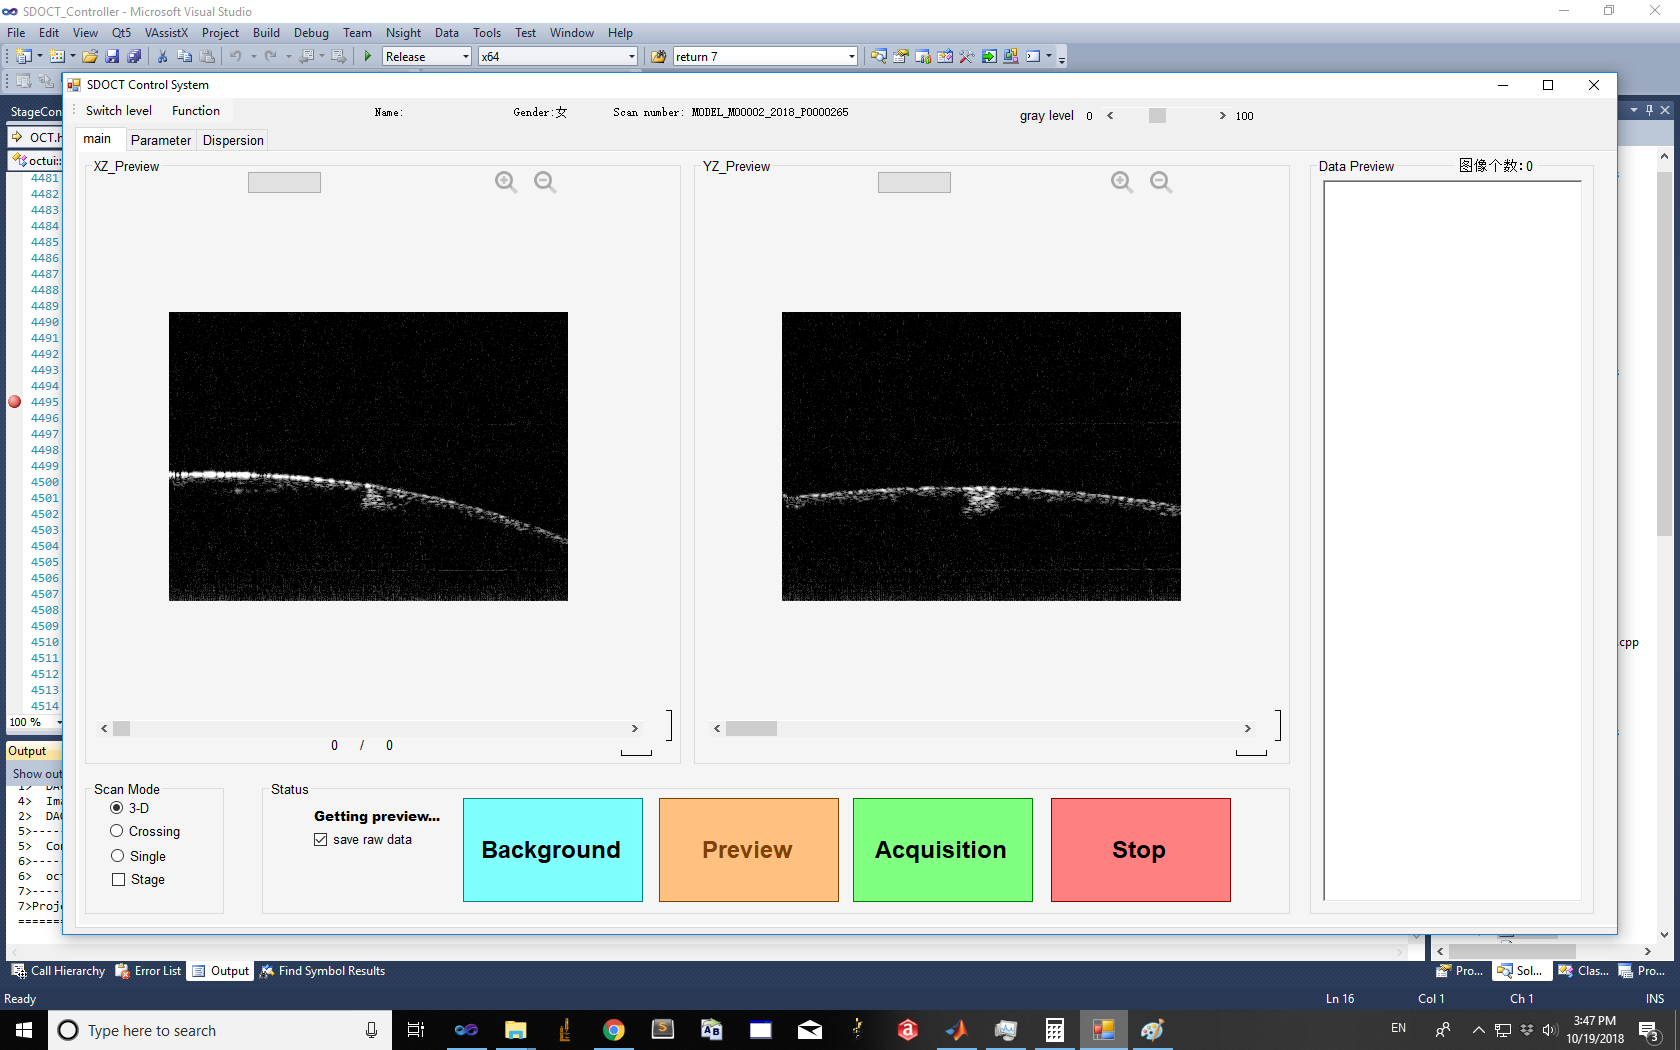This screenshot has height=1050, width=1680.
Task: Select the 3-D scan mode
Action: [x=117, y=808]
